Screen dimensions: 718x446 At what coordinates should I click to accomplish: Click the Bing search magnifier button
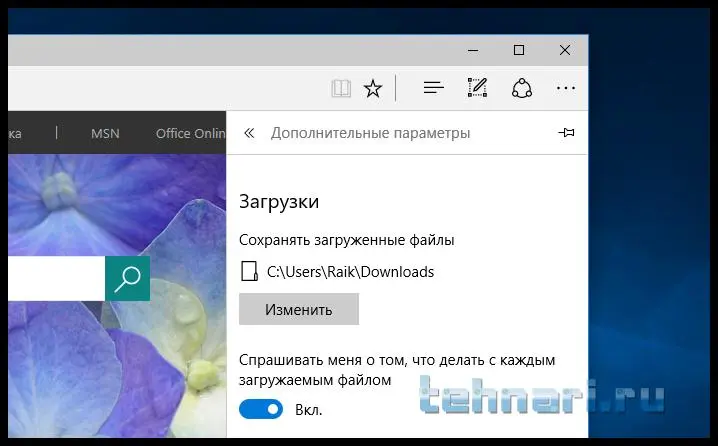127,278
